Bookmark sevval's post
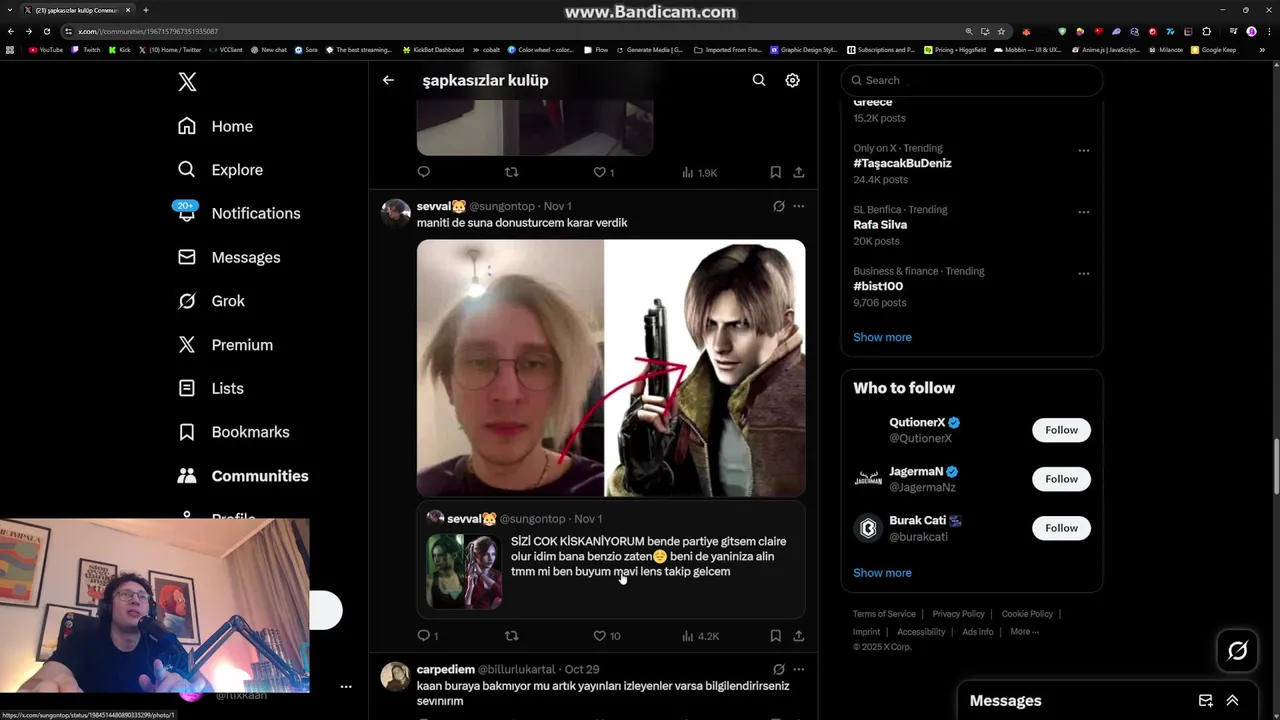The height and width of the screenshot is (720, 1280). 775,636
